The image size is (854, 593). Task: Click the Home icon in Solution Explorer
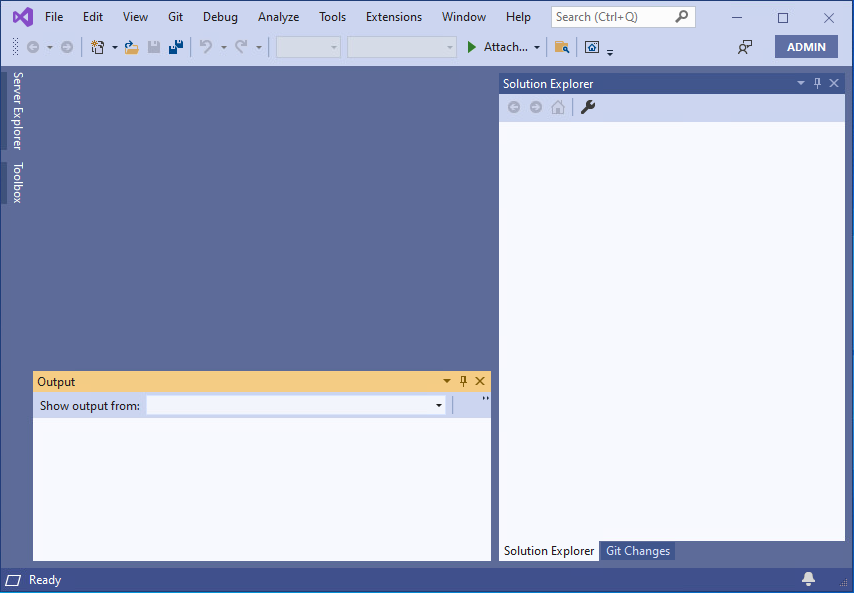tap(557, 107)
